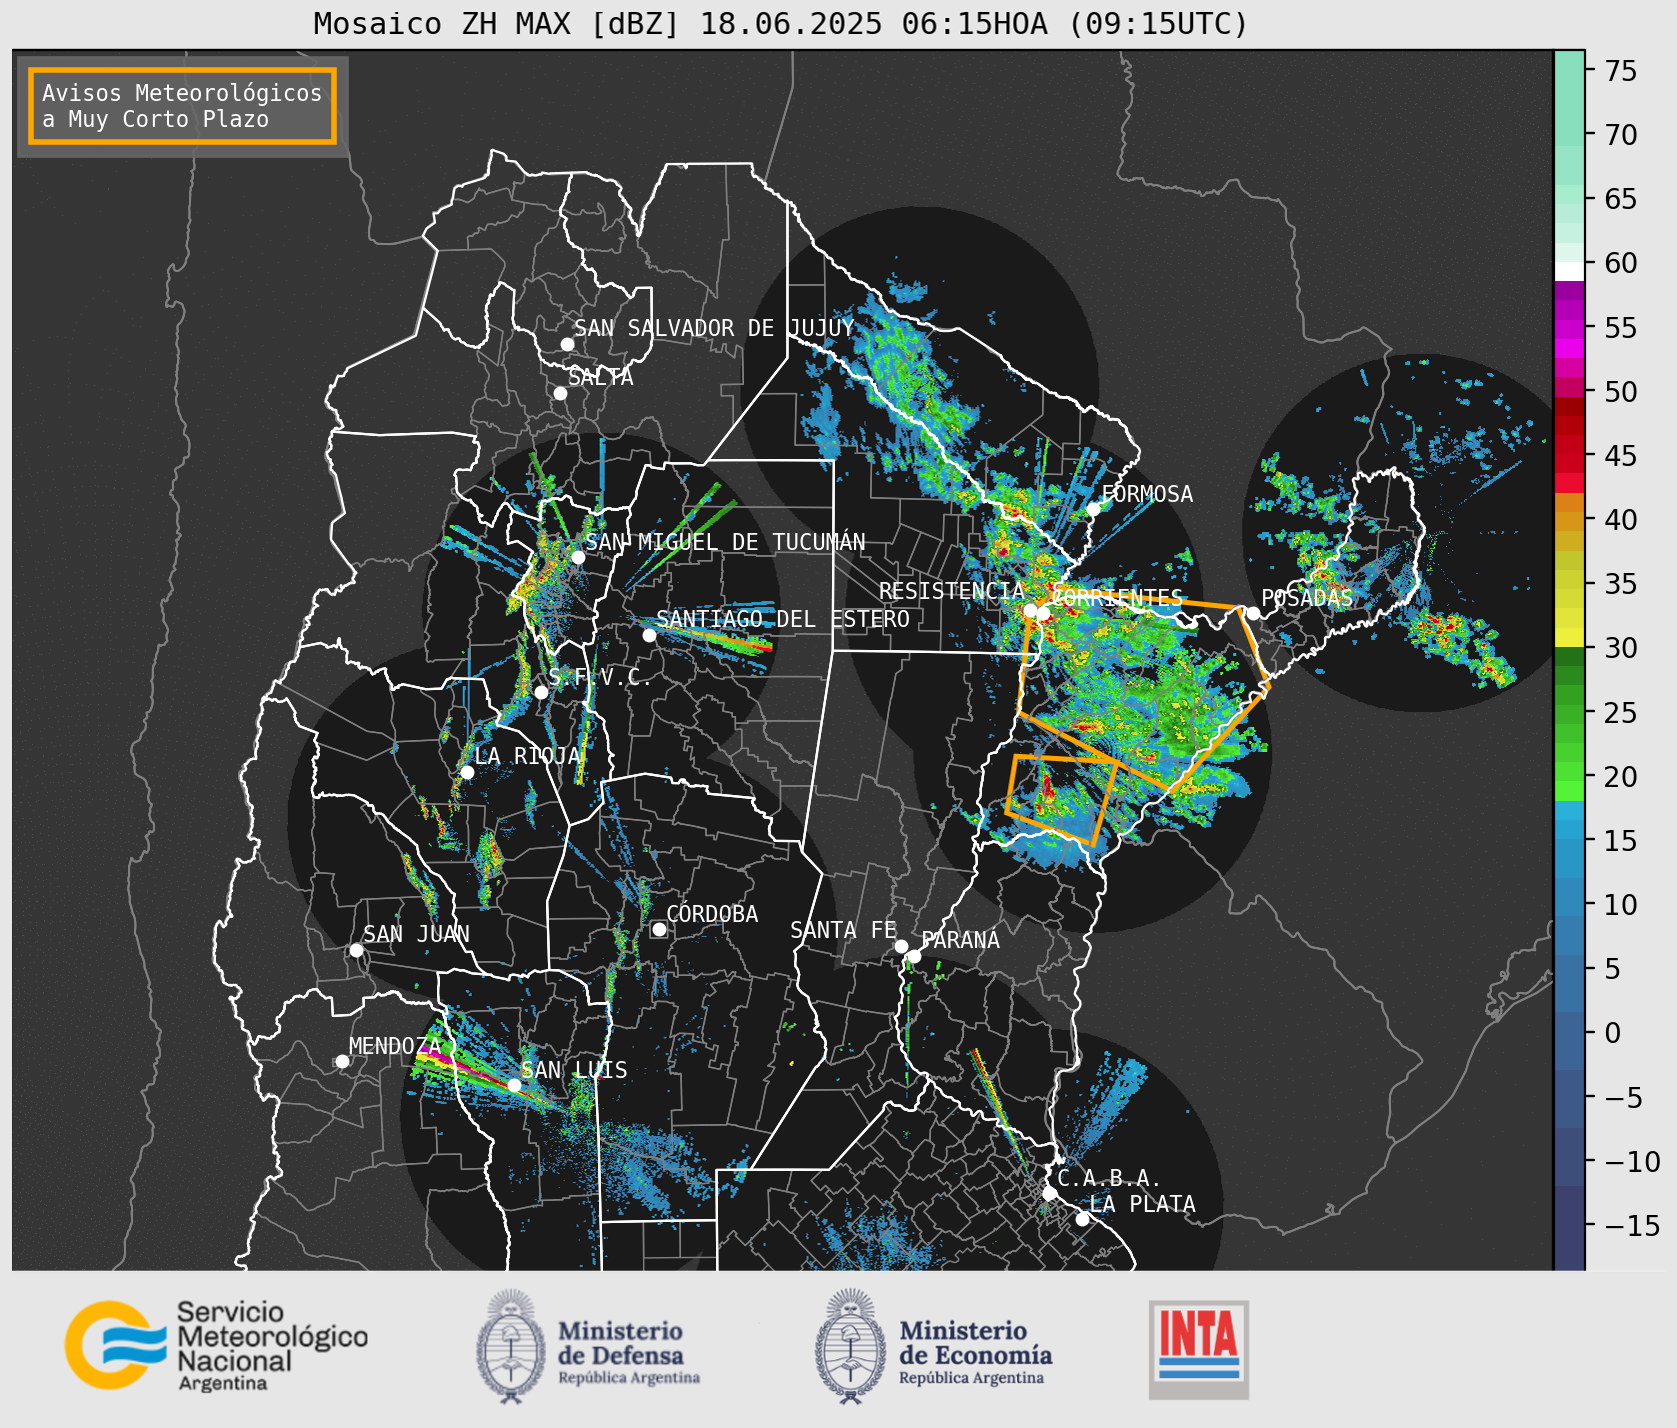Click the INTA logo

coord(1199,1349)
